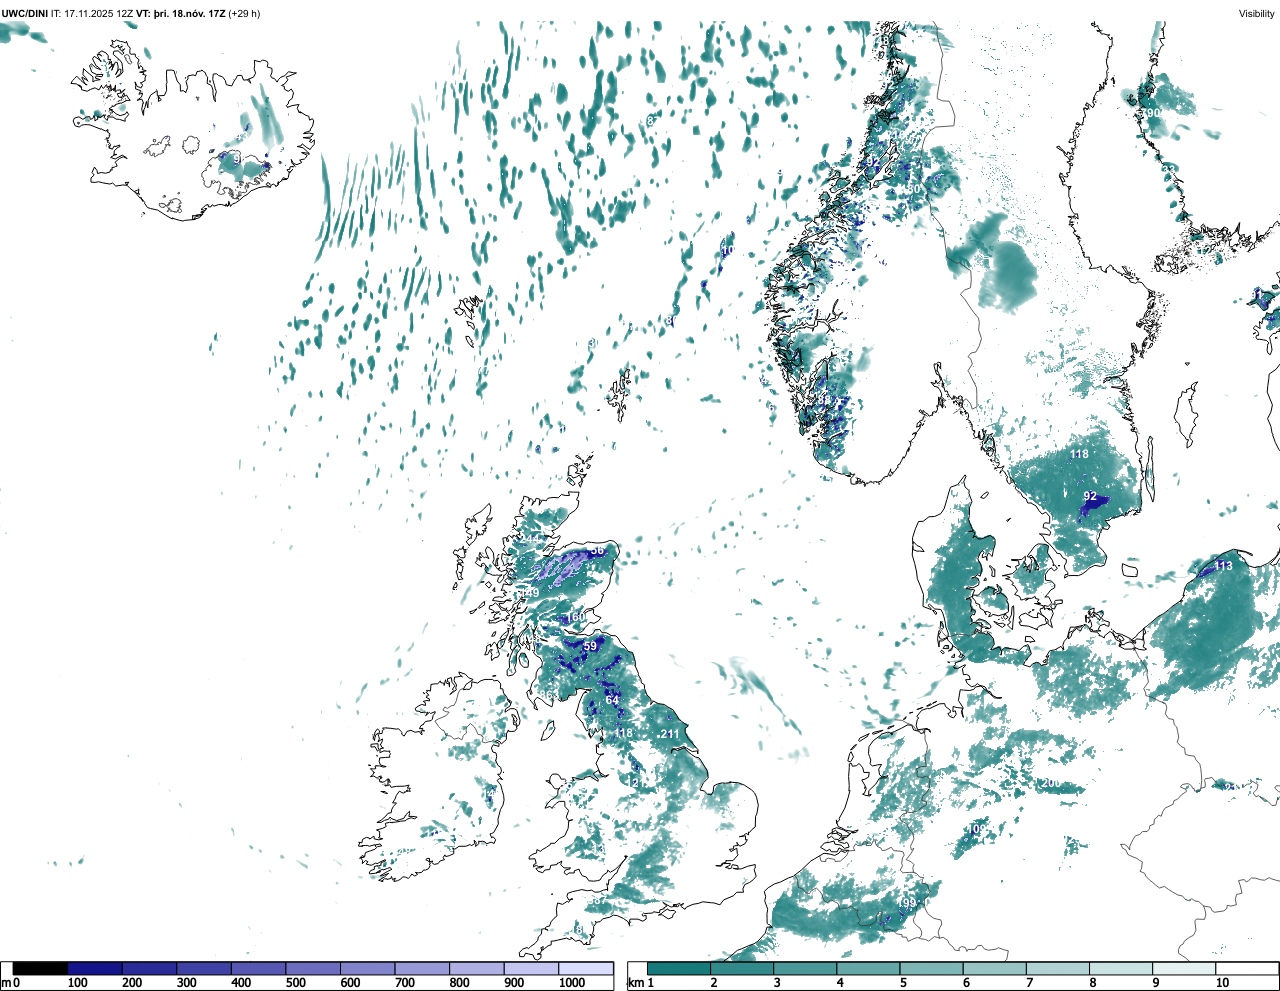Click the '500' tick label in the metre legend
The height and width of the screenshot is (991, 1280).
coord(296,983)
